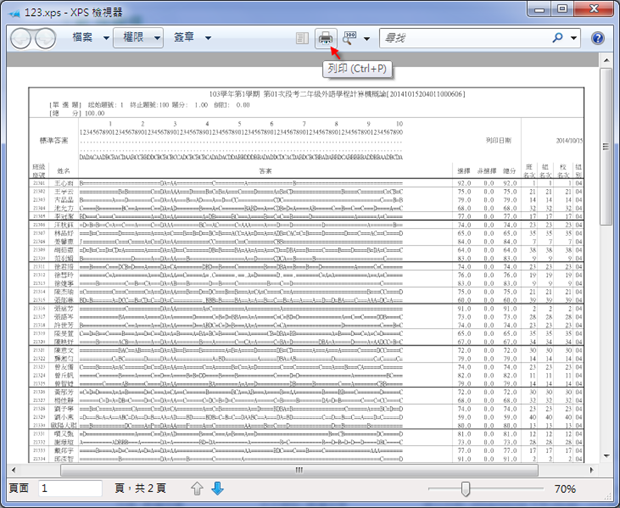620x508 pixels.
Task: Click the 答案 column header
Action: click(265, 171)
